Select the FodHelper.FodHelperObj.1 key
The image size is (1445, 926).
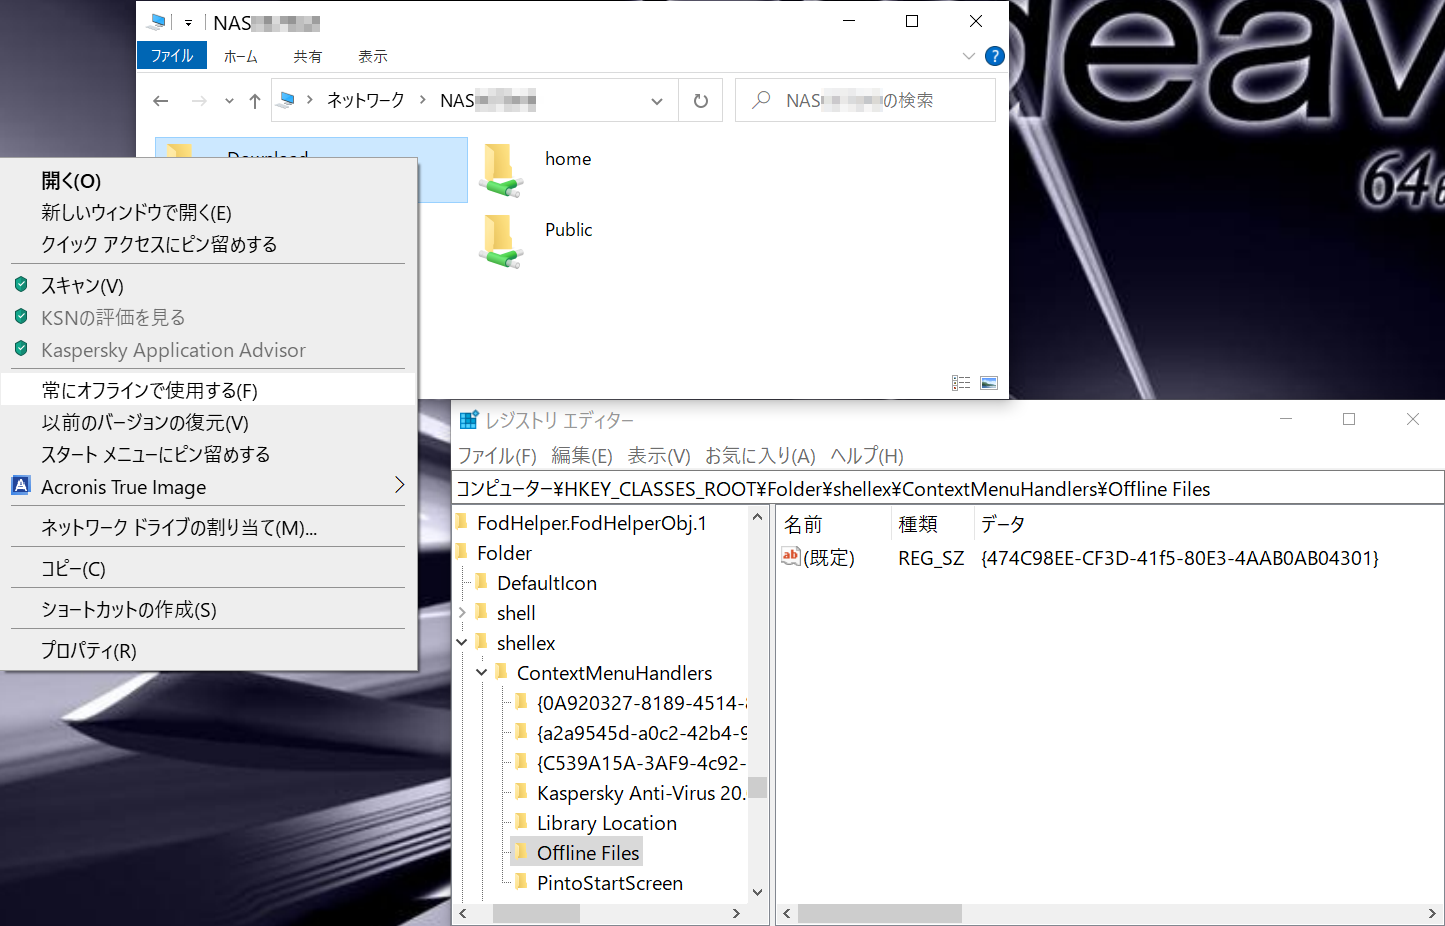point(592,523)
